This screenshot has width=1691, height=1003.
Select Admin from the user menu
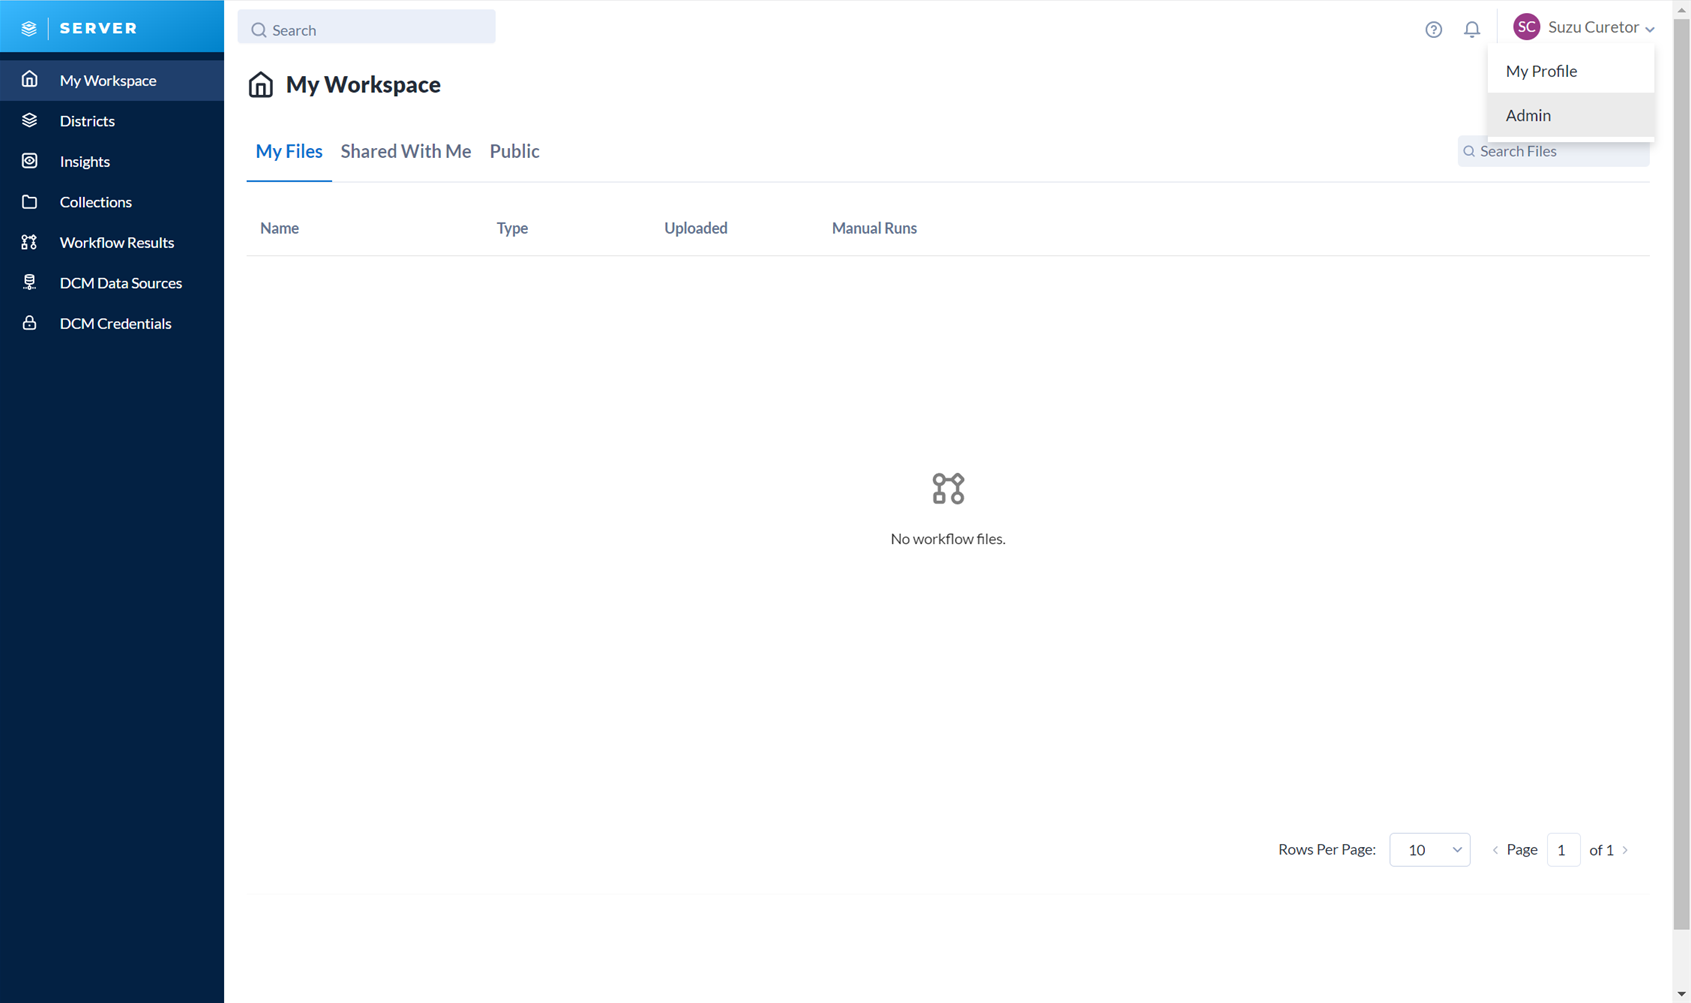coord(1527,115)
